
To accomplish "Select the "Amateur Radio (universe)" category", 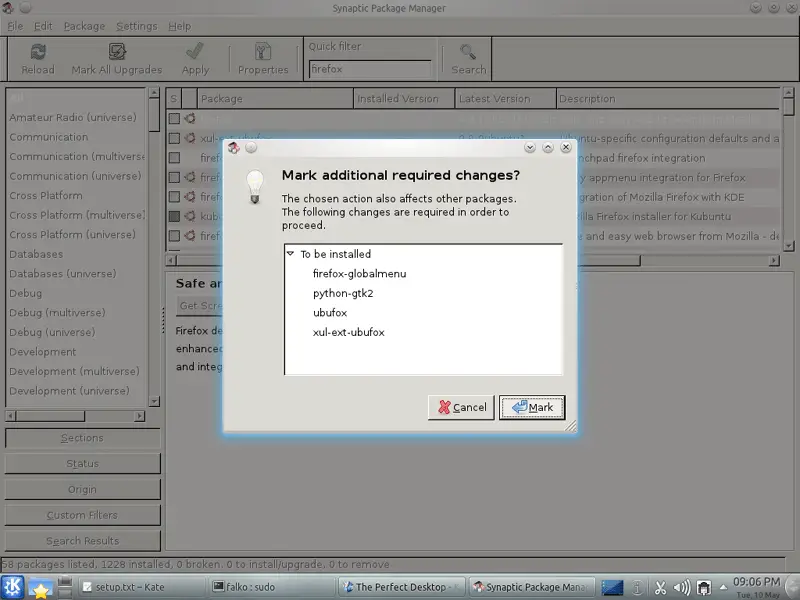I will pos(73,117).
